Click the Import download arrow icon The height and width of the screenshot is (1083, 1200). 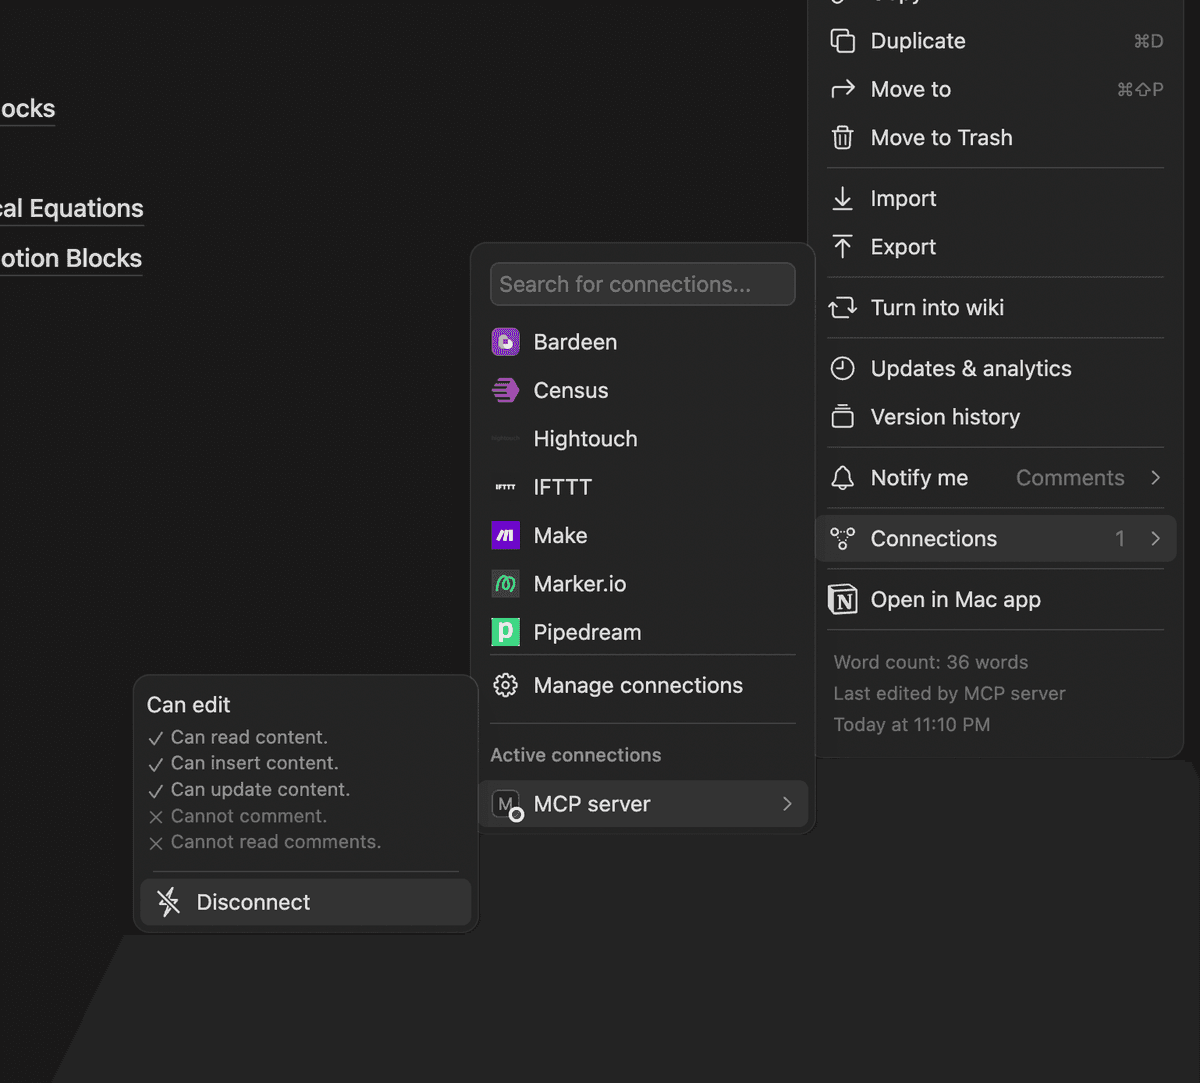843,198
